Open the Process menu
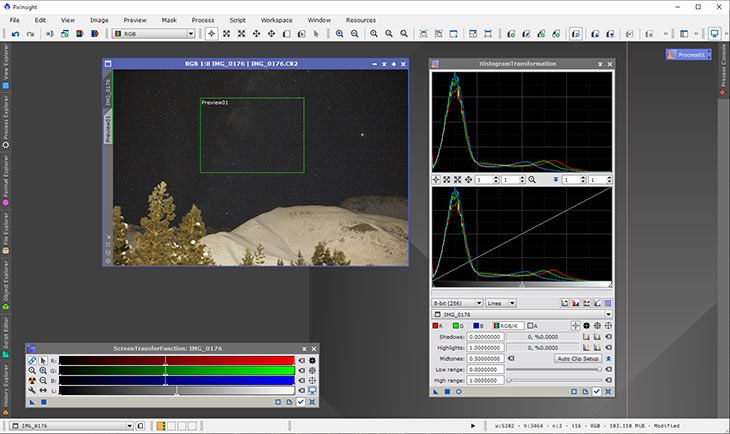This screenshot has height=434, width=730. (x=202, y=19)
